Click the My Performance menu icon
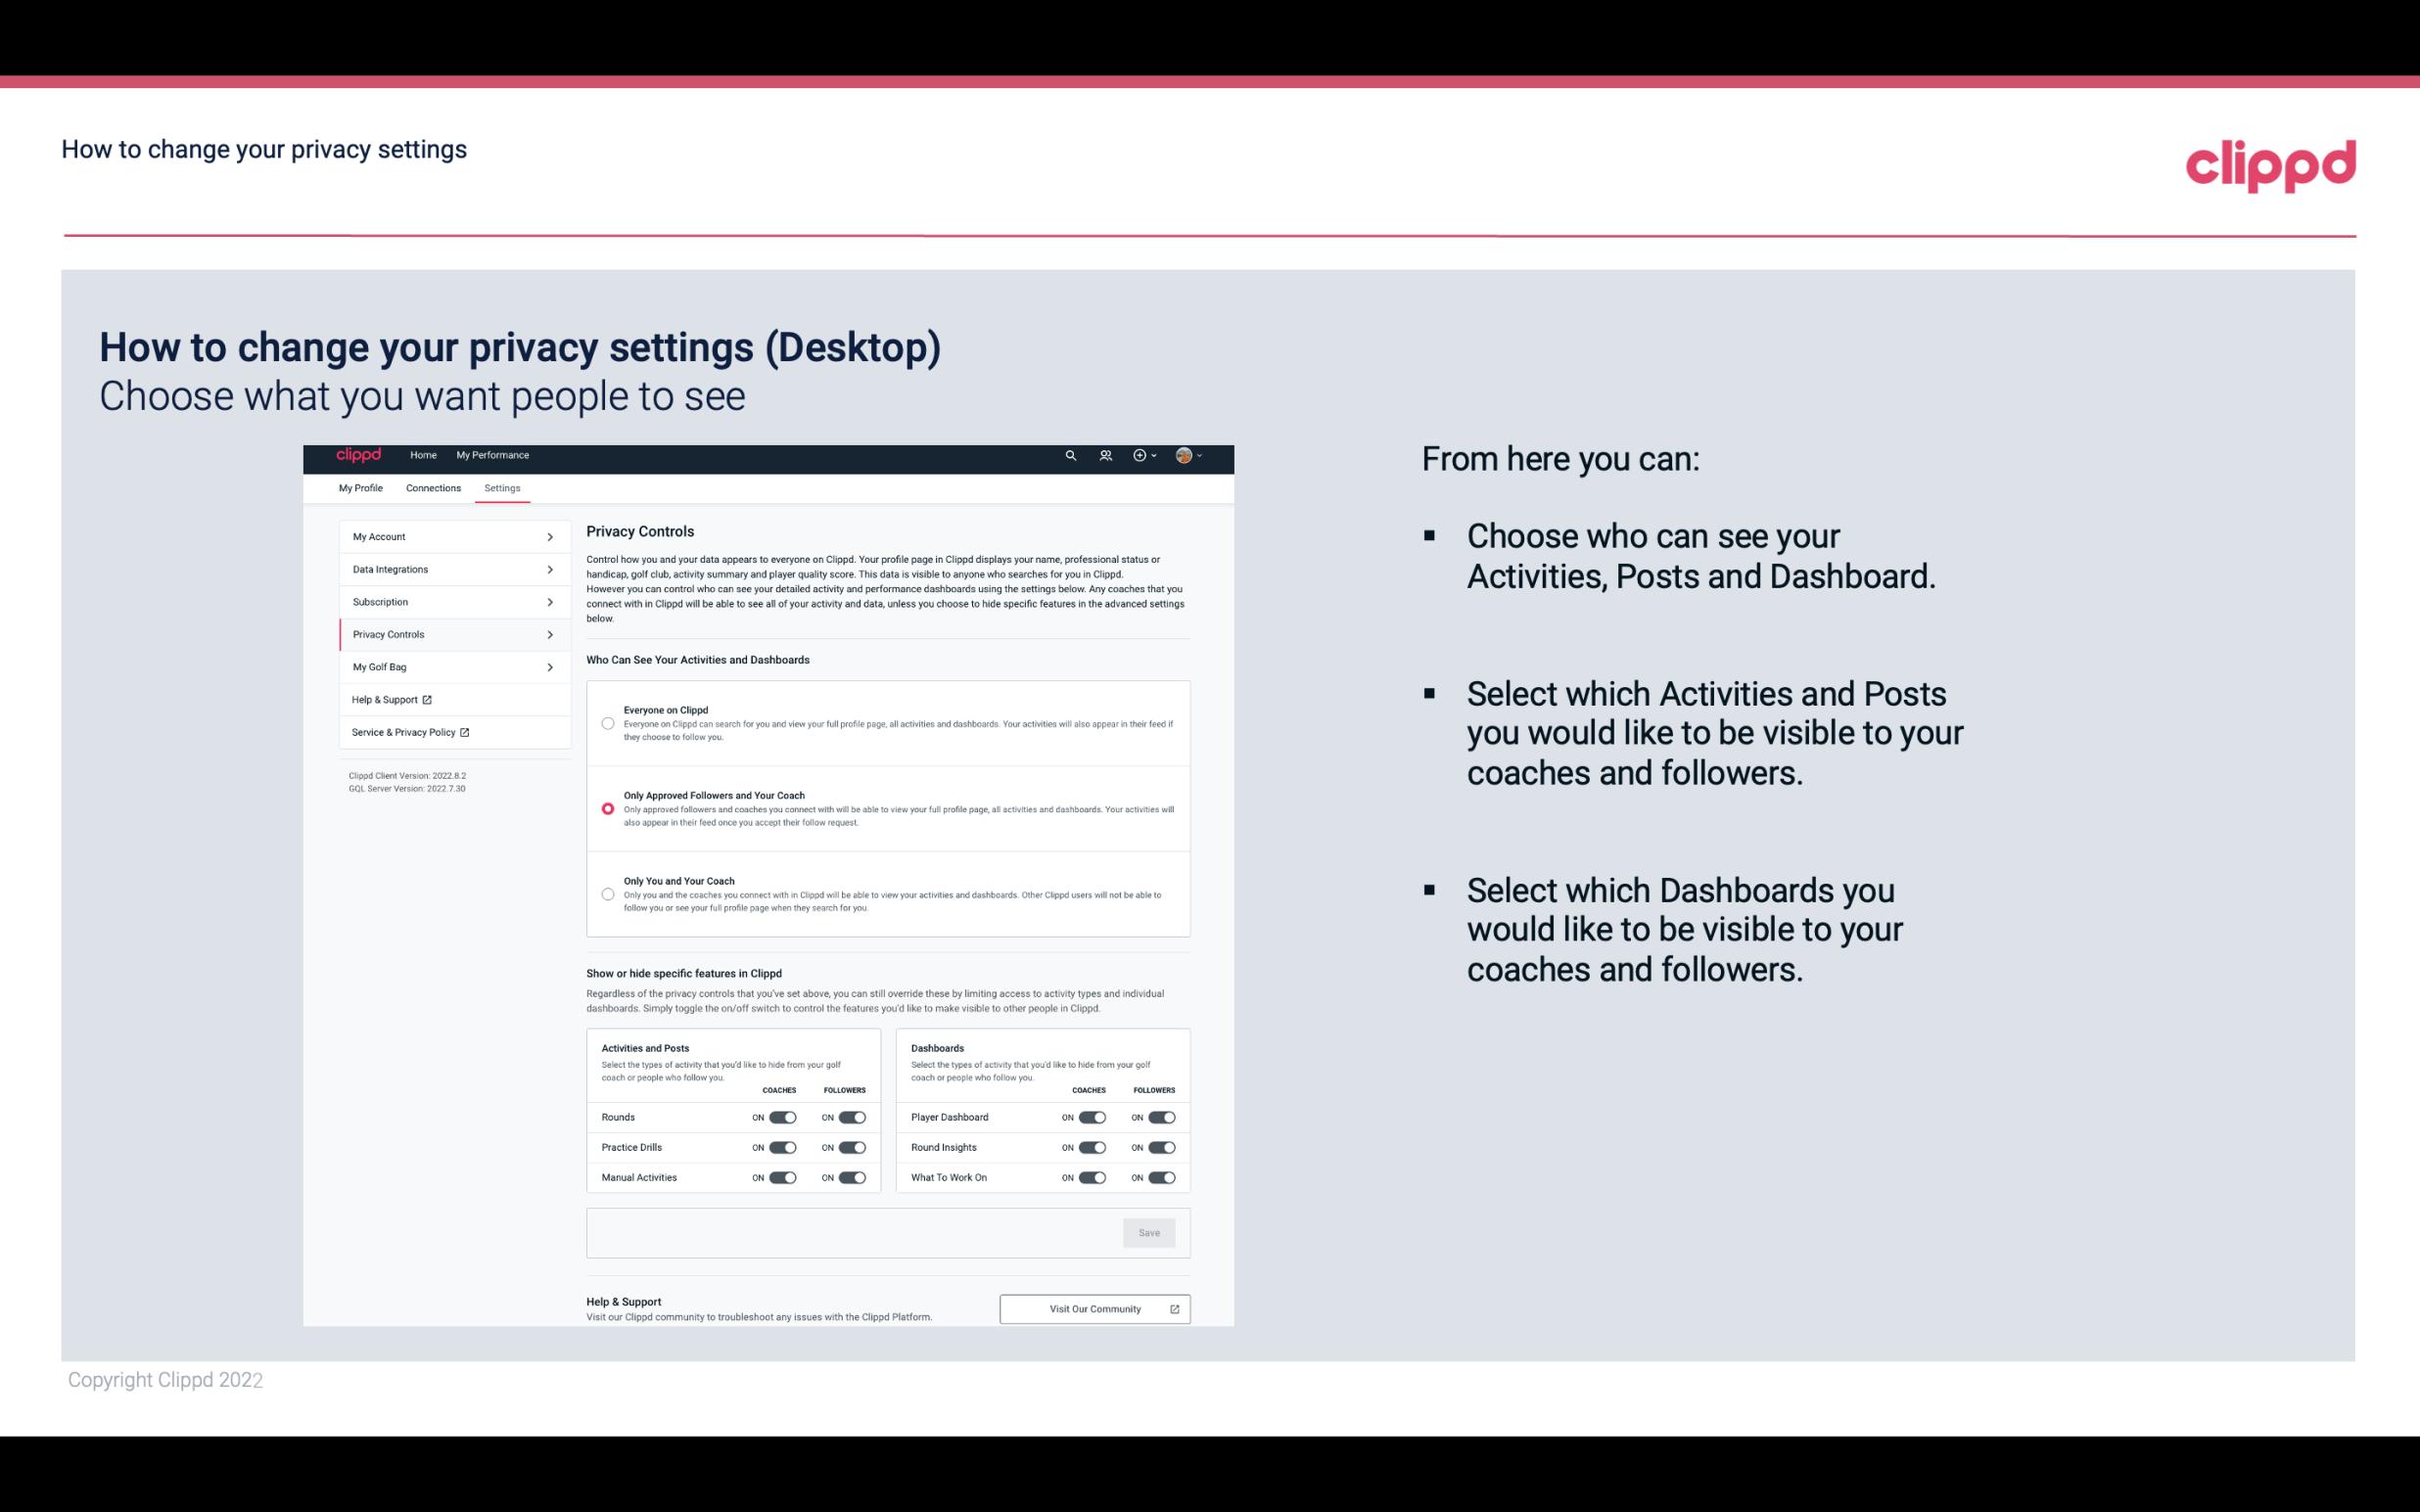Image resolution: width=2420 pixels, height=1512 pixels. tap(493, 455)
